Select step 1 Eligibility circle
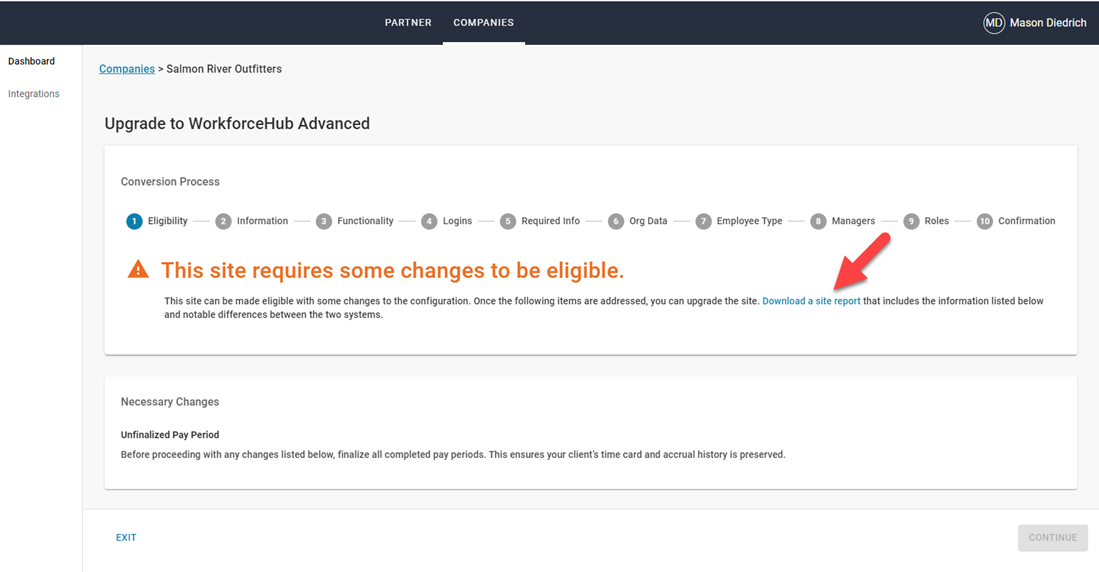 click(x=134, y=221)
